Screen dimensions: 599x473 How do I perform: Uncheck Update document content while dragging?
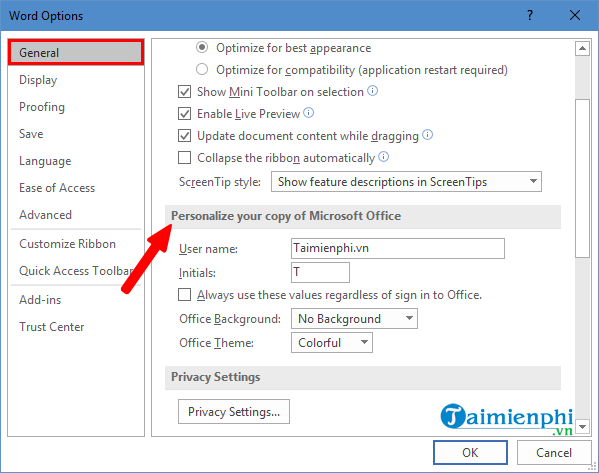(x=185, y=136)
